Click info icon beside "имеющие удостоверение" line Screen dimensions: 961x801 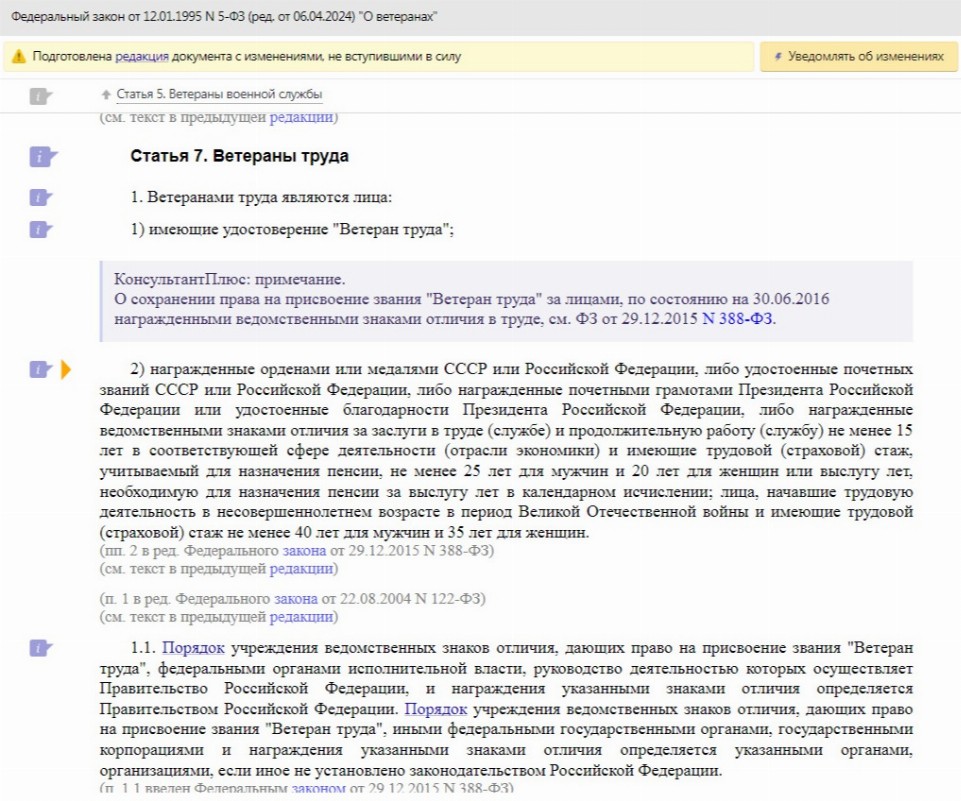pos(41,230)
